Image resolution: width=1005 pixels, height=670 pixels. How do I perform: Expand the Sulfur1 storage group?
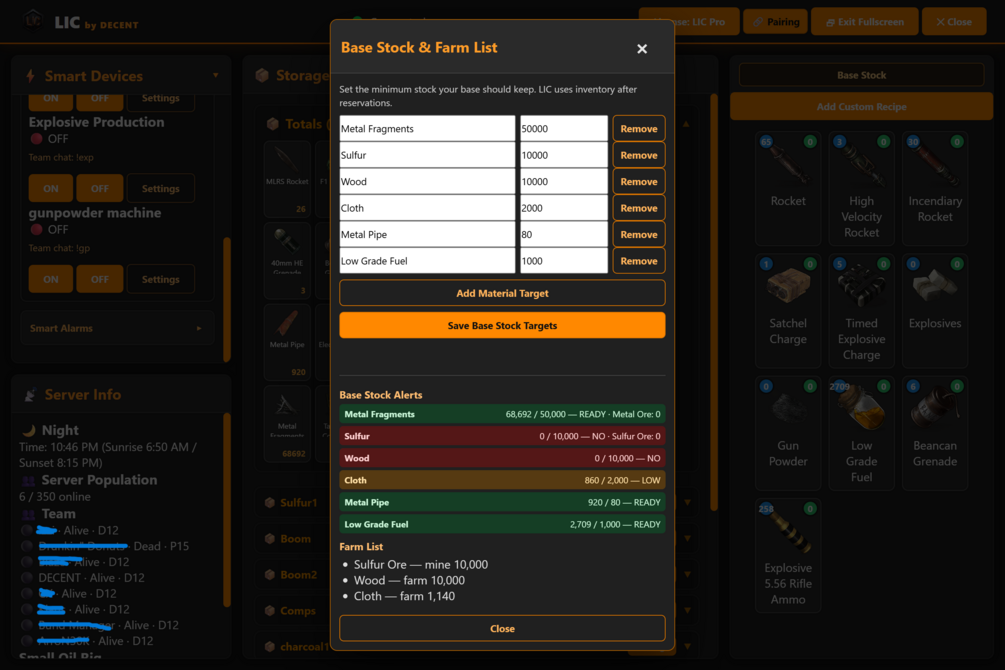688,503
